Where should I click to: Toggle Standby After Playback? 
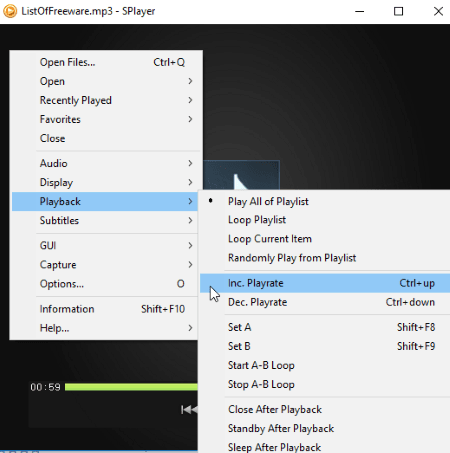click(x=325, y=428)
